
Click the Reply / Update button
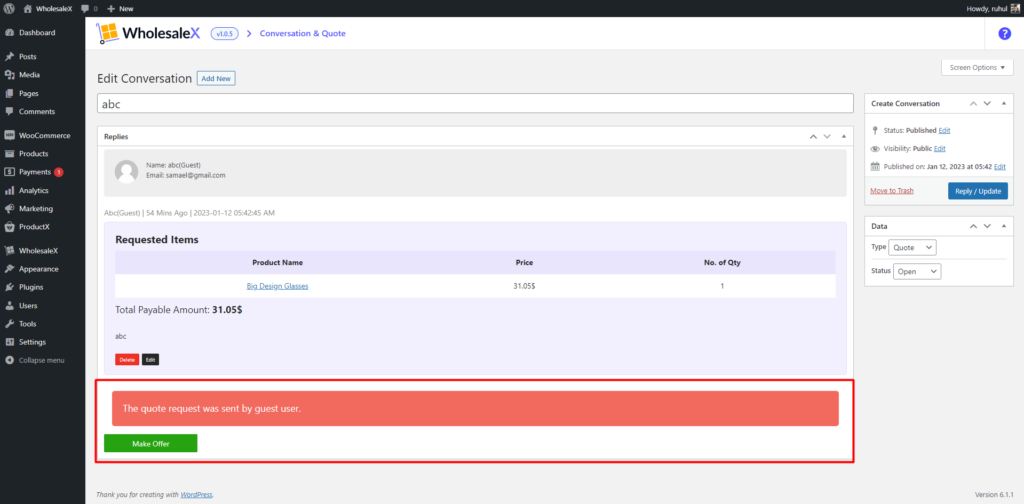pyautogui.click(x=977, y=190)
